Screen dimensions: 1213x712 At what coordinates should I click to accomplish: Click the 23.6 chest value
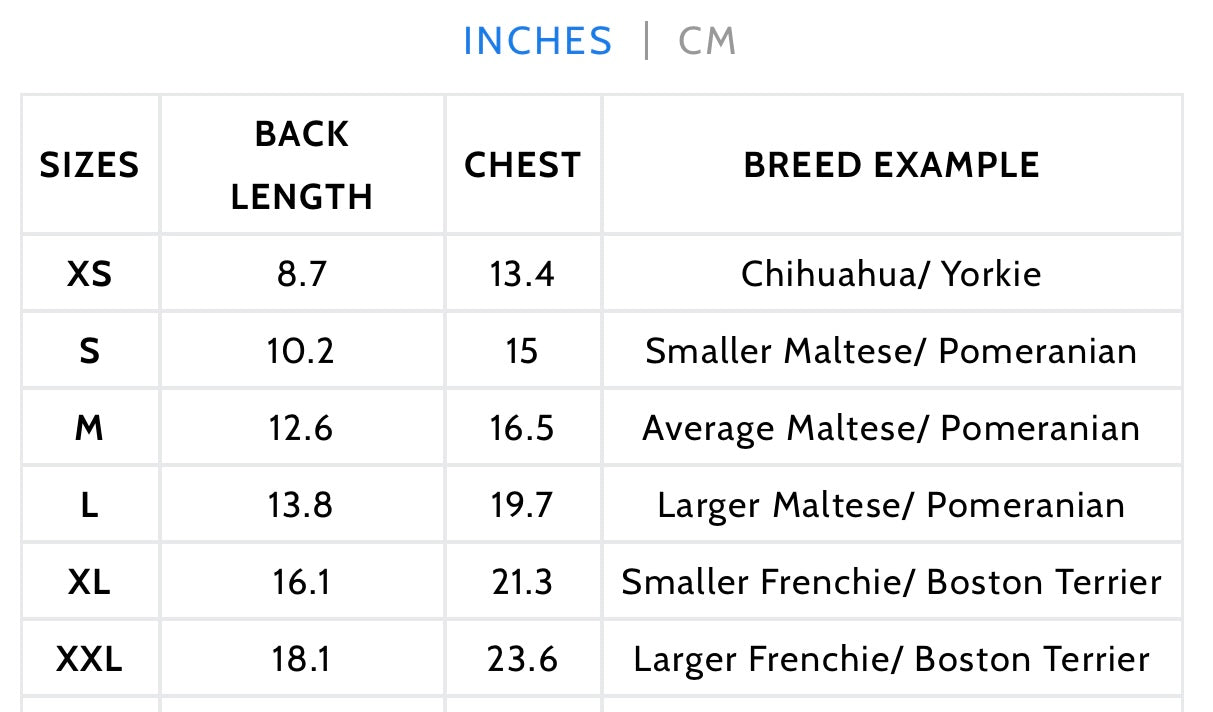tap(522, 659)
